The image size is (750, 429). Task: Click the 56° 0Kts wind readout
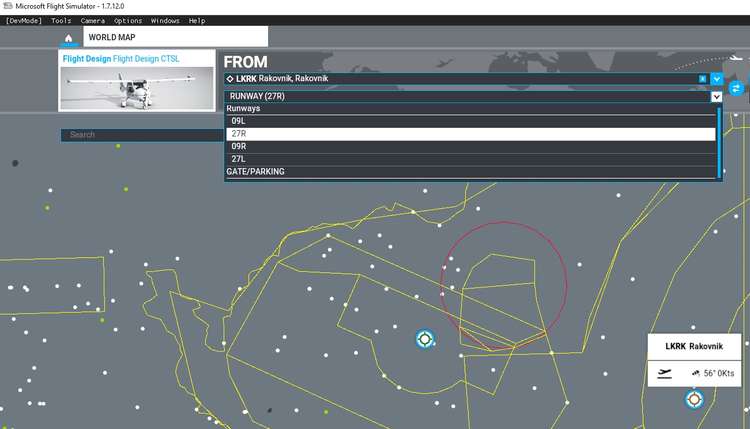point(713,373)
